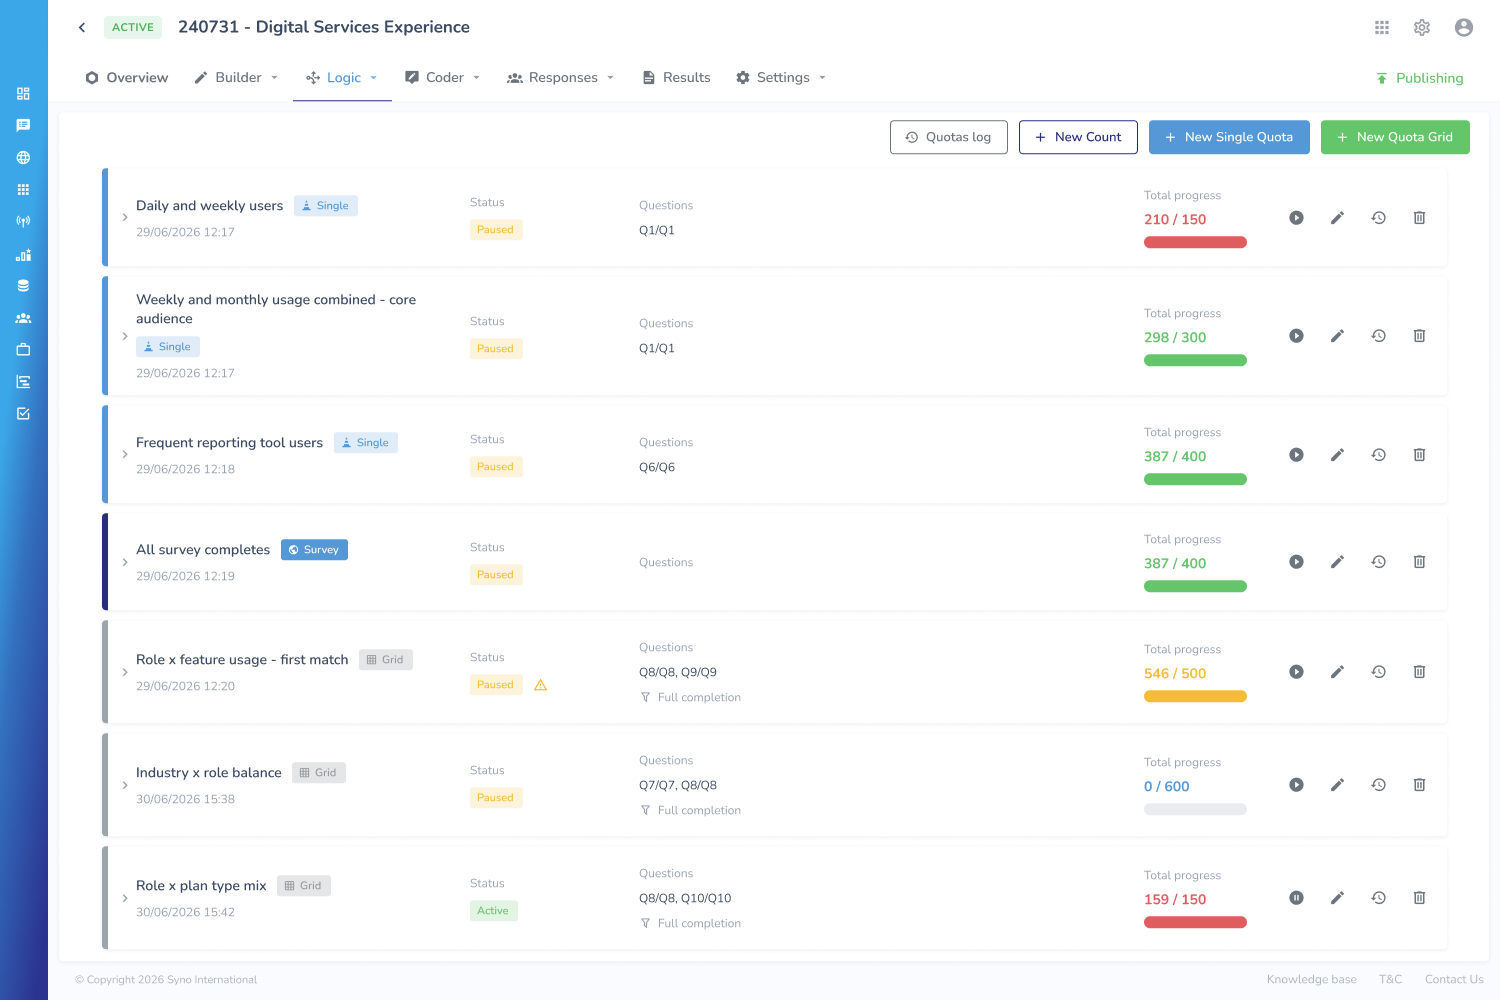Image resolution: width=1500 pixels, height=1000 pixels.
Task: Expand the Daily and weekly users row
Action: [x=125, y=217]
